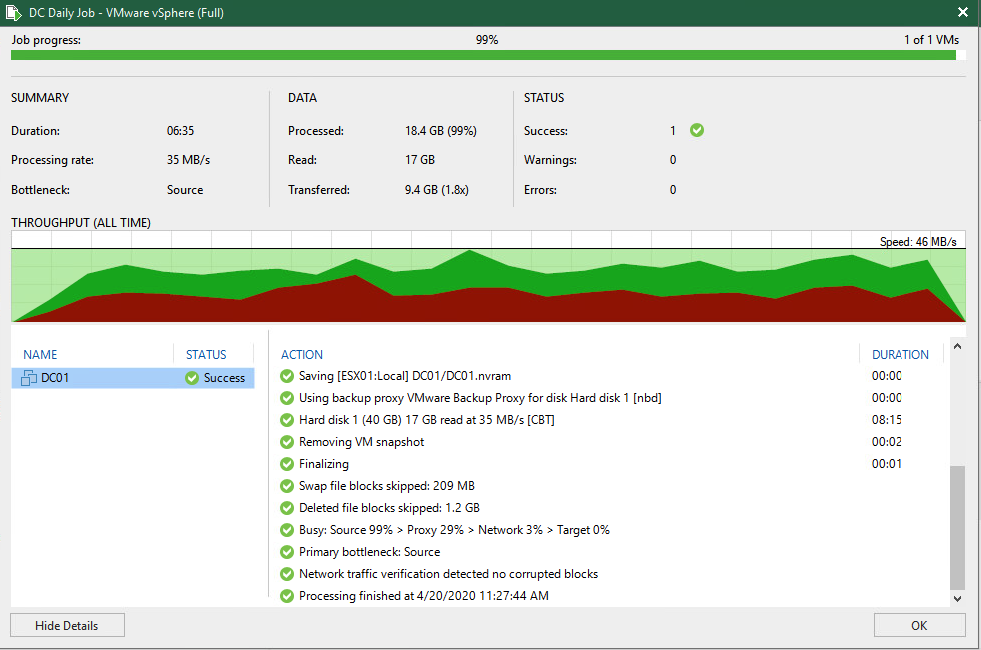This screenshot has height=650, width=981.
Task: Click the green Success checkmark in Status section
Action: (x=696, y=130)
